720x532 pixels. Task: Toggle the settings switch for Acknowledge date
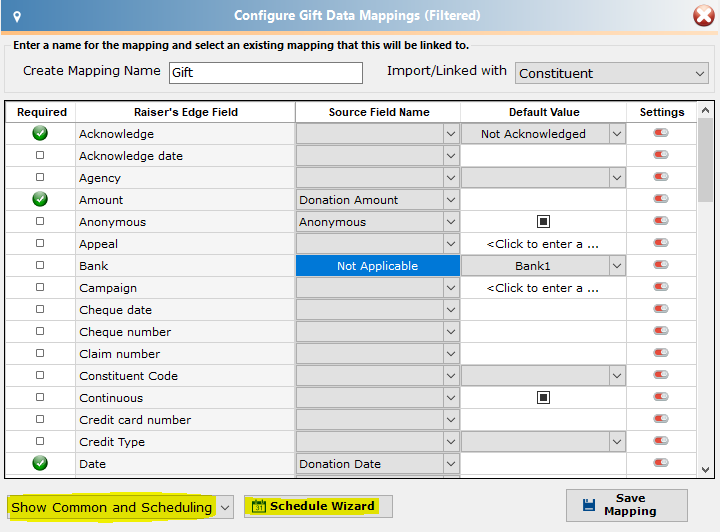pyautogui.click(x=661, y=155)
